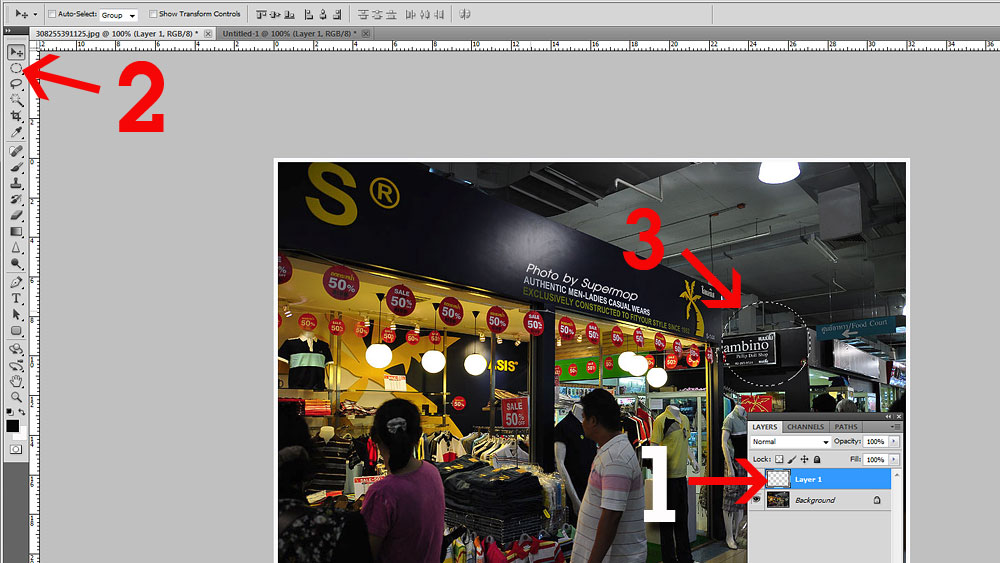
Task: Swap foreground and background colors
Action: pos(22,412)
